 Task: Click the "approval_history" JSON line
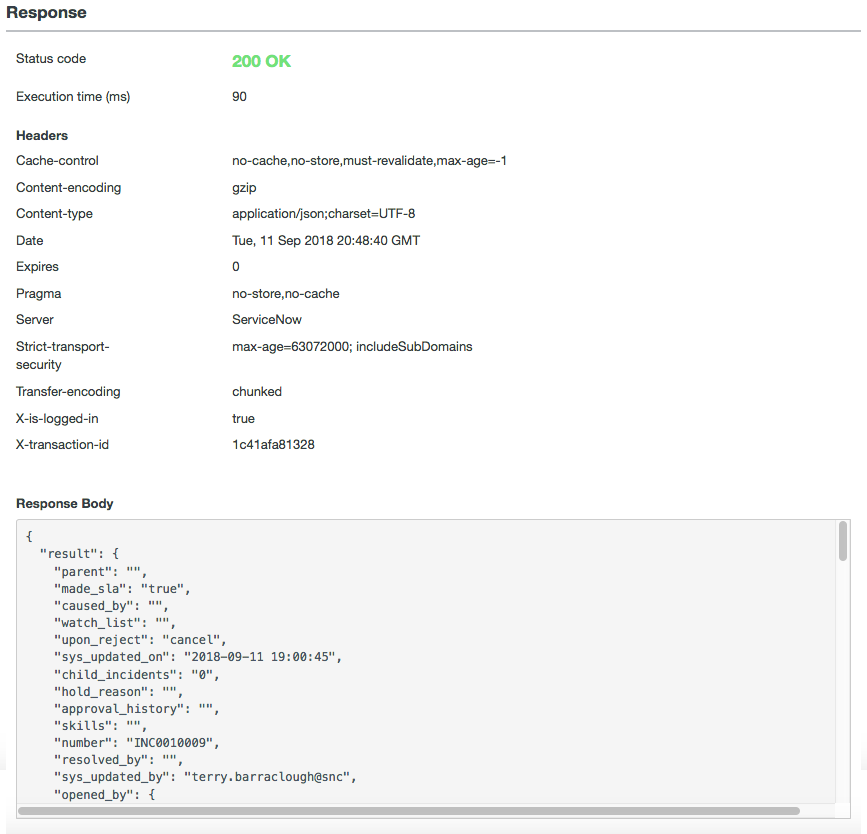(x=136, y=709)
